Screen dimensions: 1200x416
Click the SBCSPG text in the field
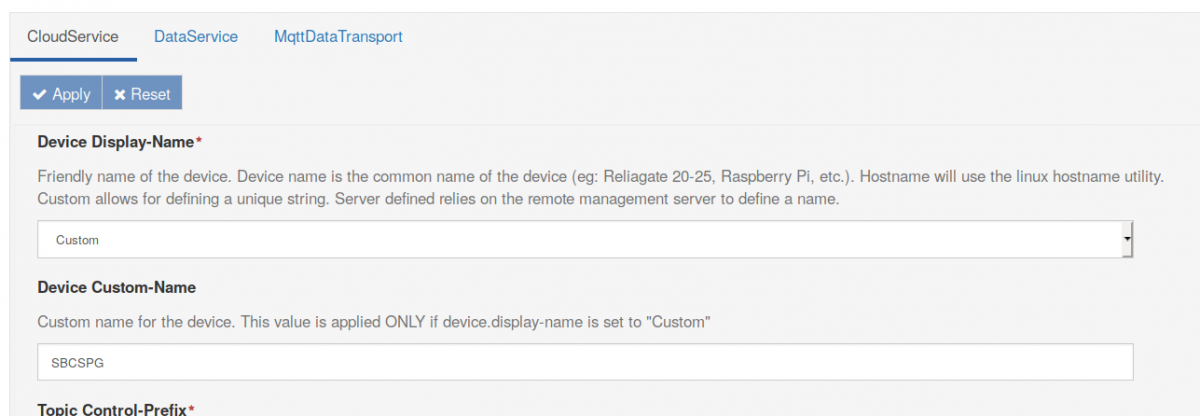78,363
